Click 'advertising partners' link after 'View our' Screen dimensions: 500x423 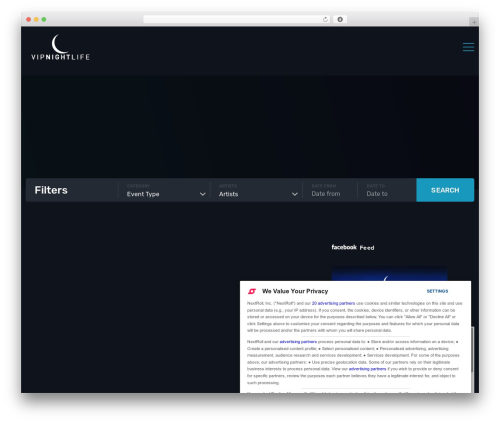pyautogui.click(x=367, y=369)
